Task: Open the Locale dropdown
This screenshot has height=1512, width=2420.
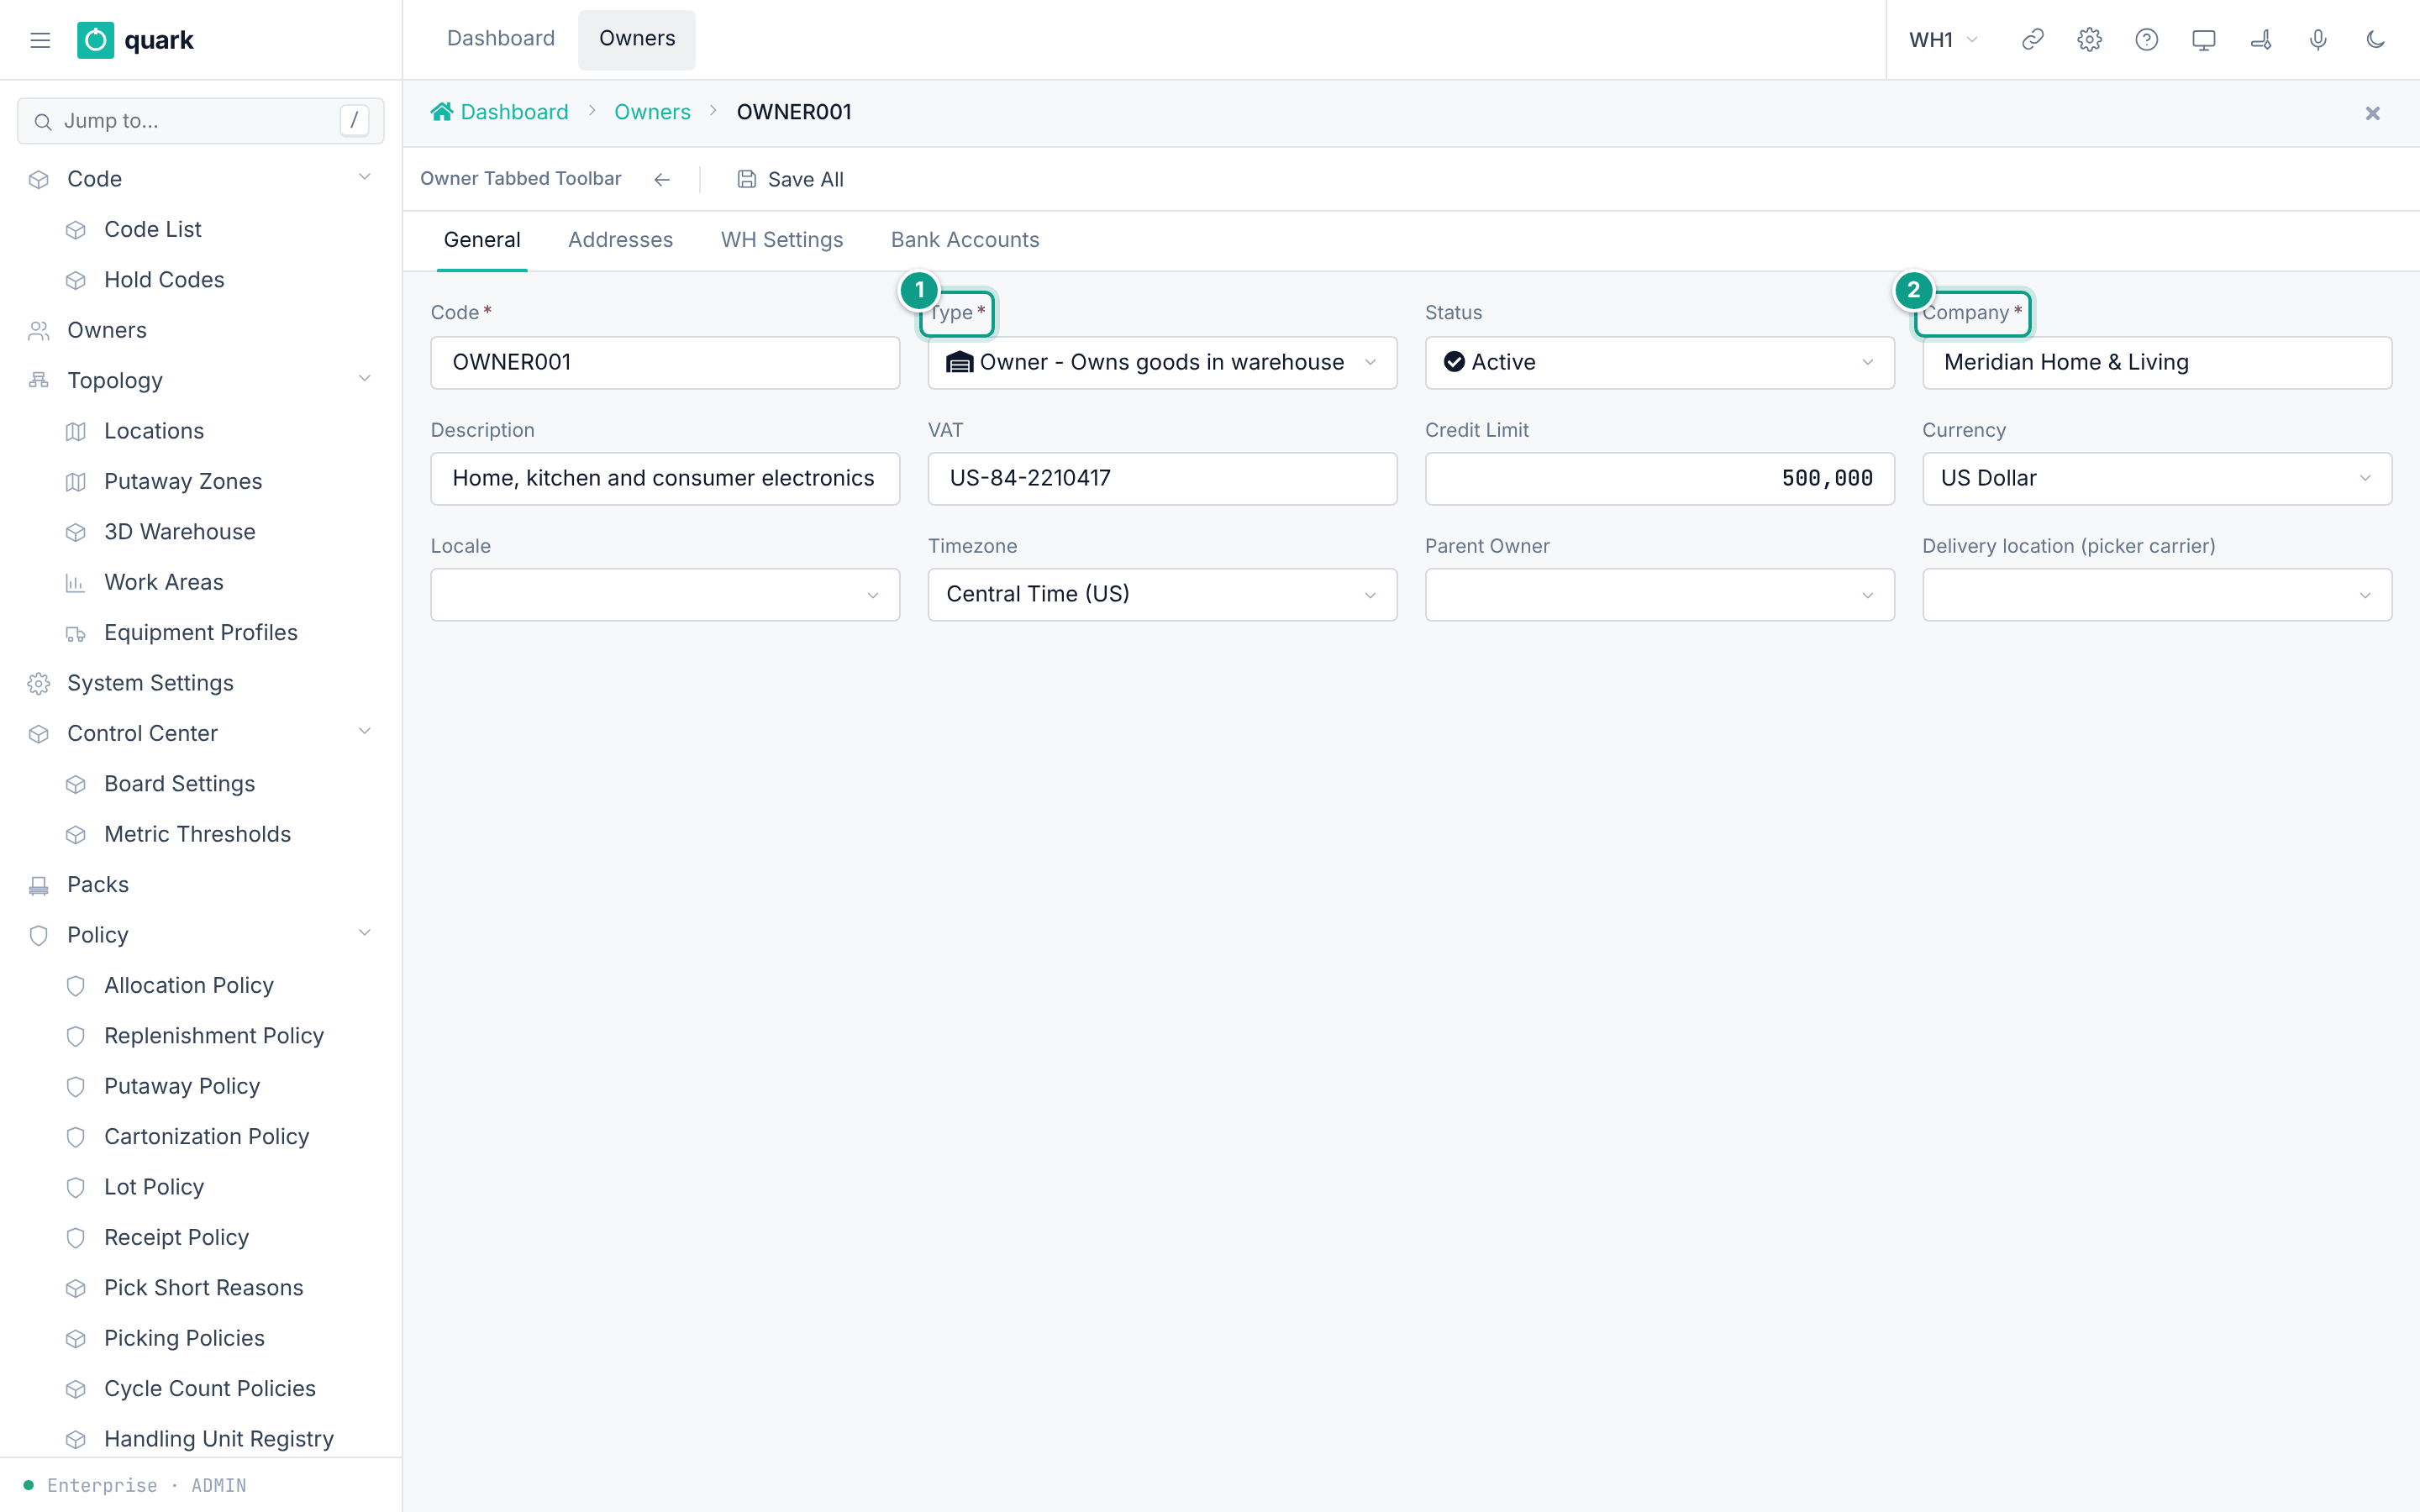Action: tap(665, 594)
